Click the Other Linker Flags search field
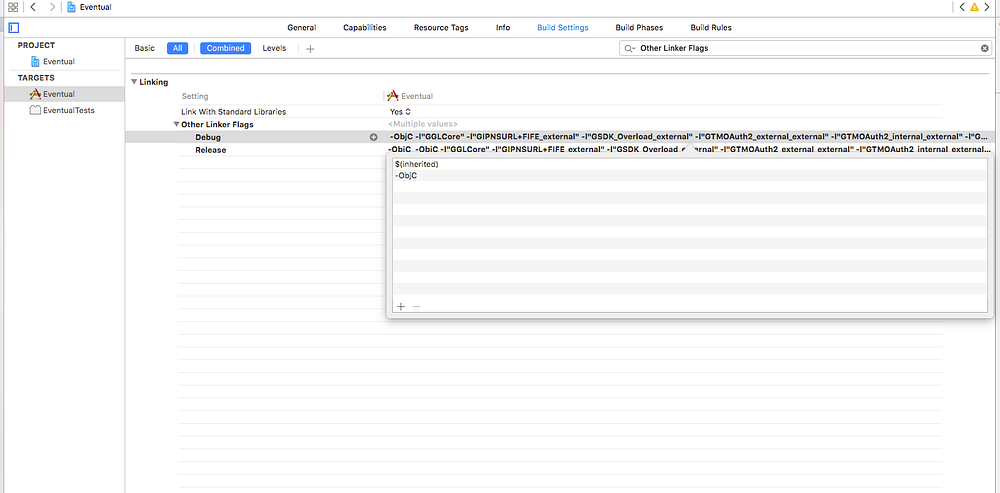 pos(806,48)
